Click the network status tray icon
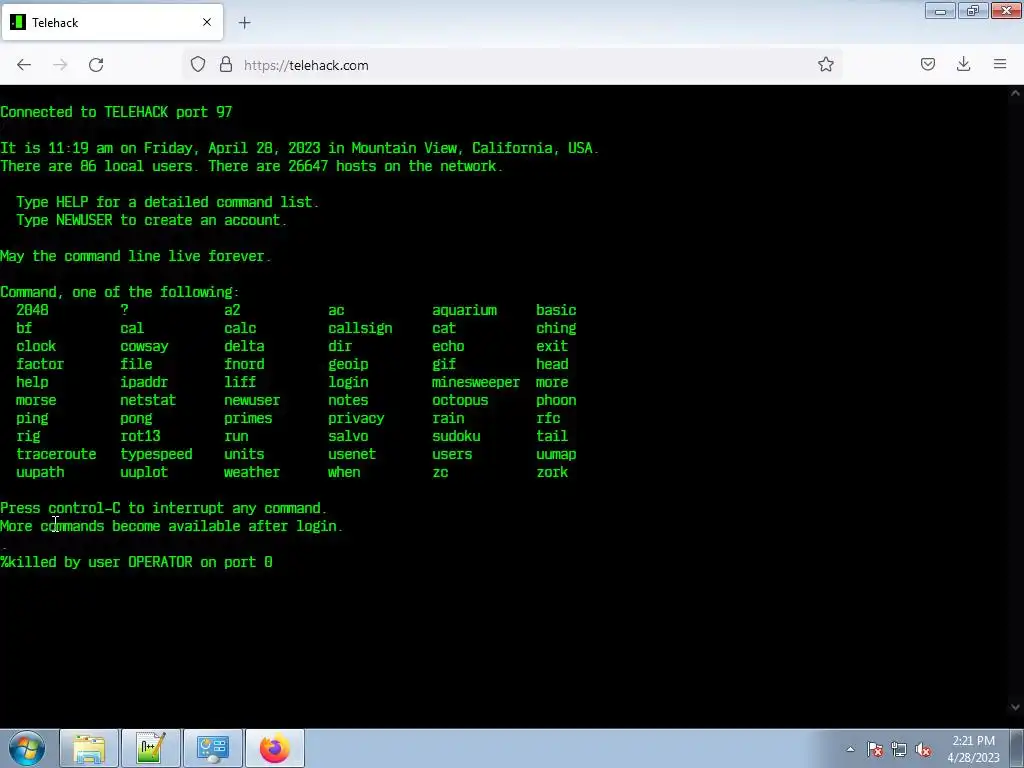This screenshot has width=1024, height=768. click(899, 750)
